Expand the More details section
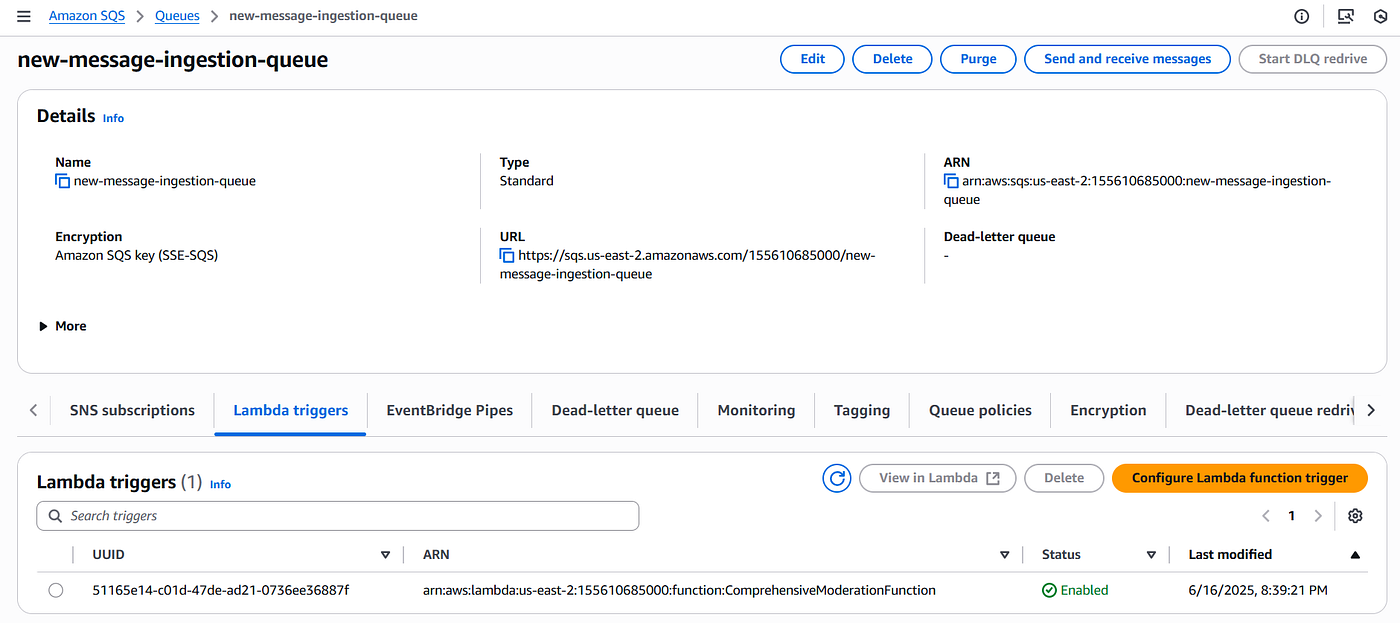 pos(63,326)
